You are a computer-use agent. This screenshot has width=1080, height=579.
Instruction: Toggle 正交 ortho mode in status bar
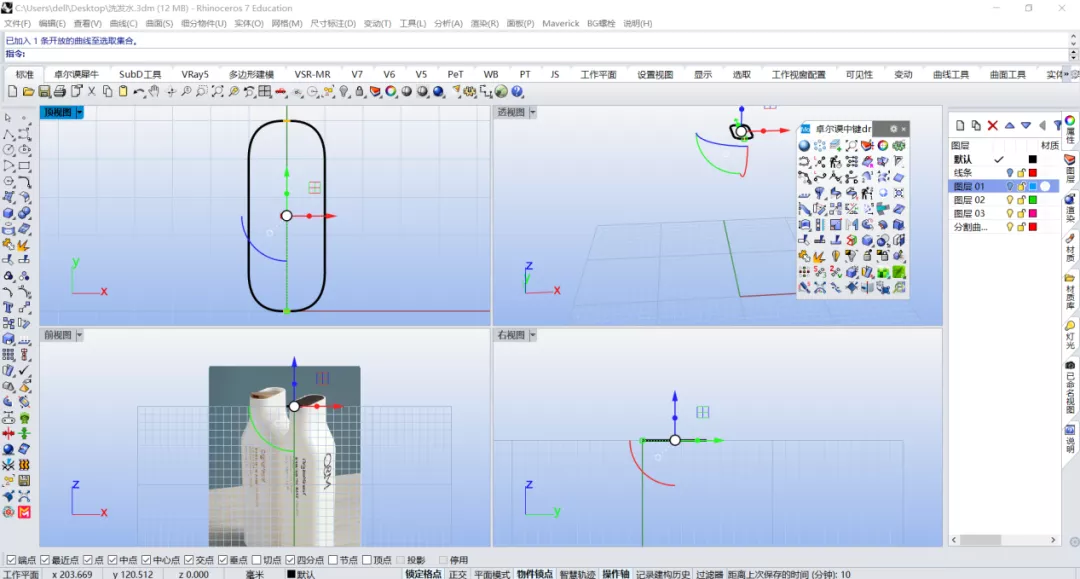[x=457, y=574]
